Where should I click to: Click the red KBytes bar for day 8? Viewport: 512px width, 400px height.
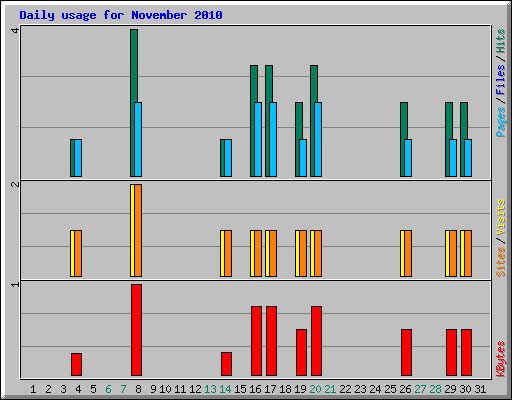pos(136,330)
